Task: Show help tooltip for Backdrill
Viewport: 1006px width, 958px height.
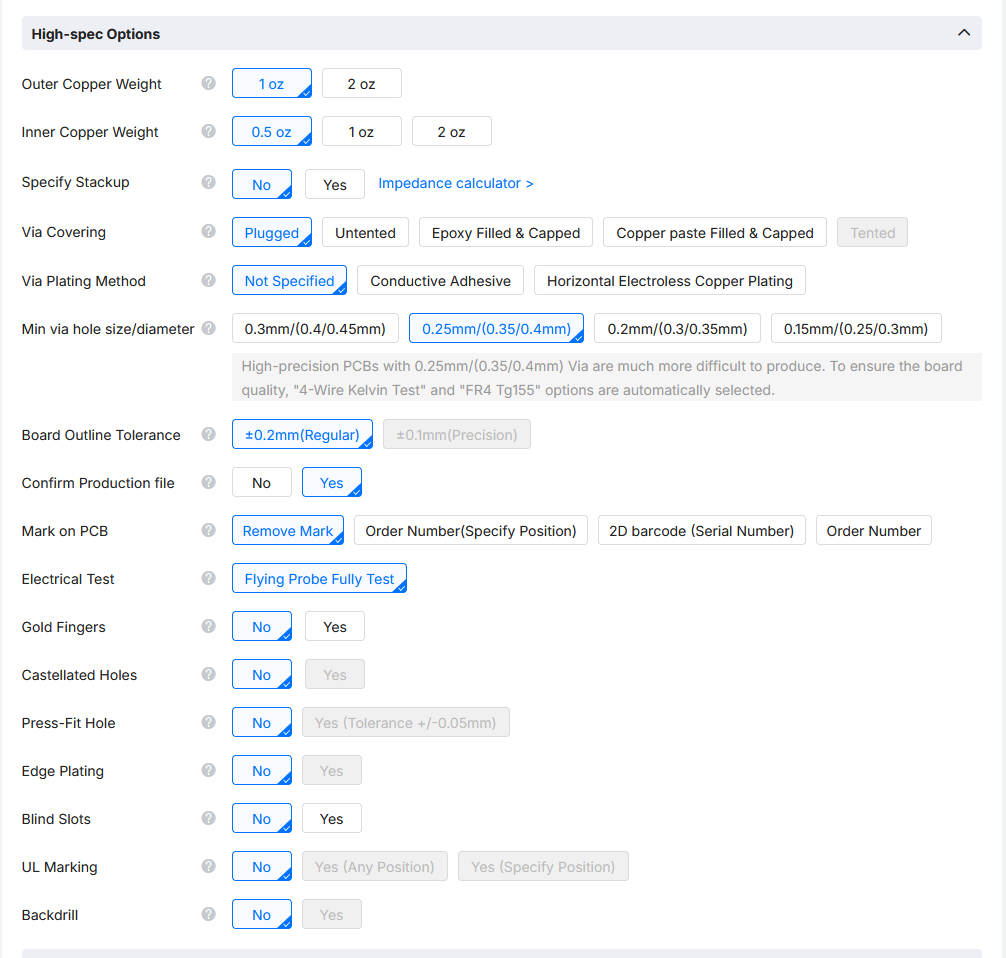Action: pyautogui.click(x=209, y=914)
